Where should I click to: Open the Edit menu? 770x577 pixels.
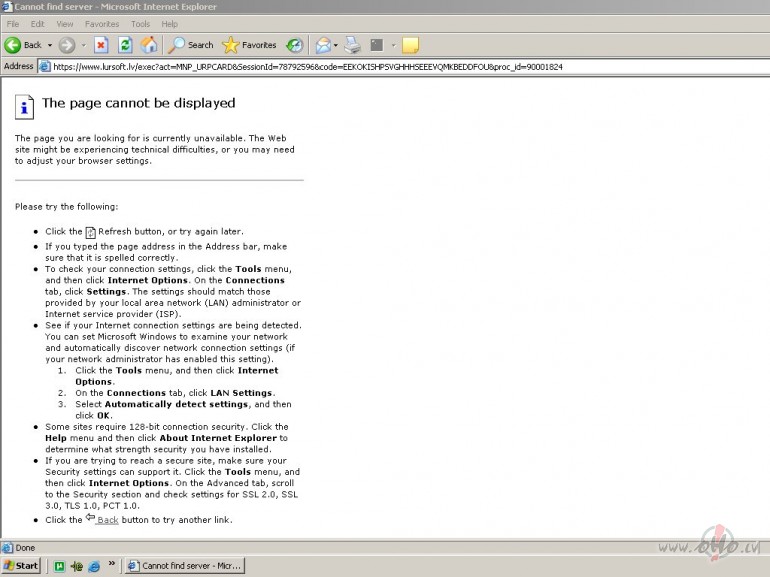pos(37,24)
